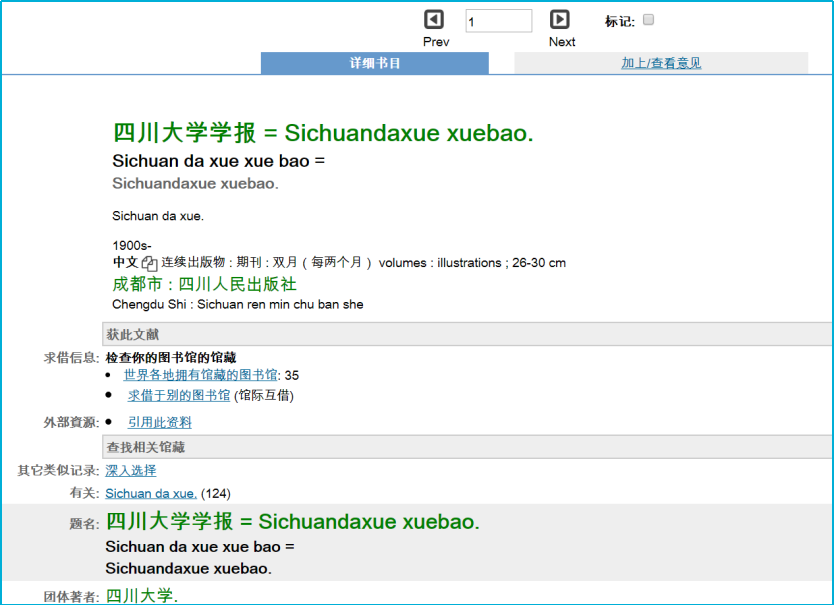Viewport: 834px width, 605px height.
Task: Click the 获此文献 section header
Action: pyautogui.click(x=467, y=334)
